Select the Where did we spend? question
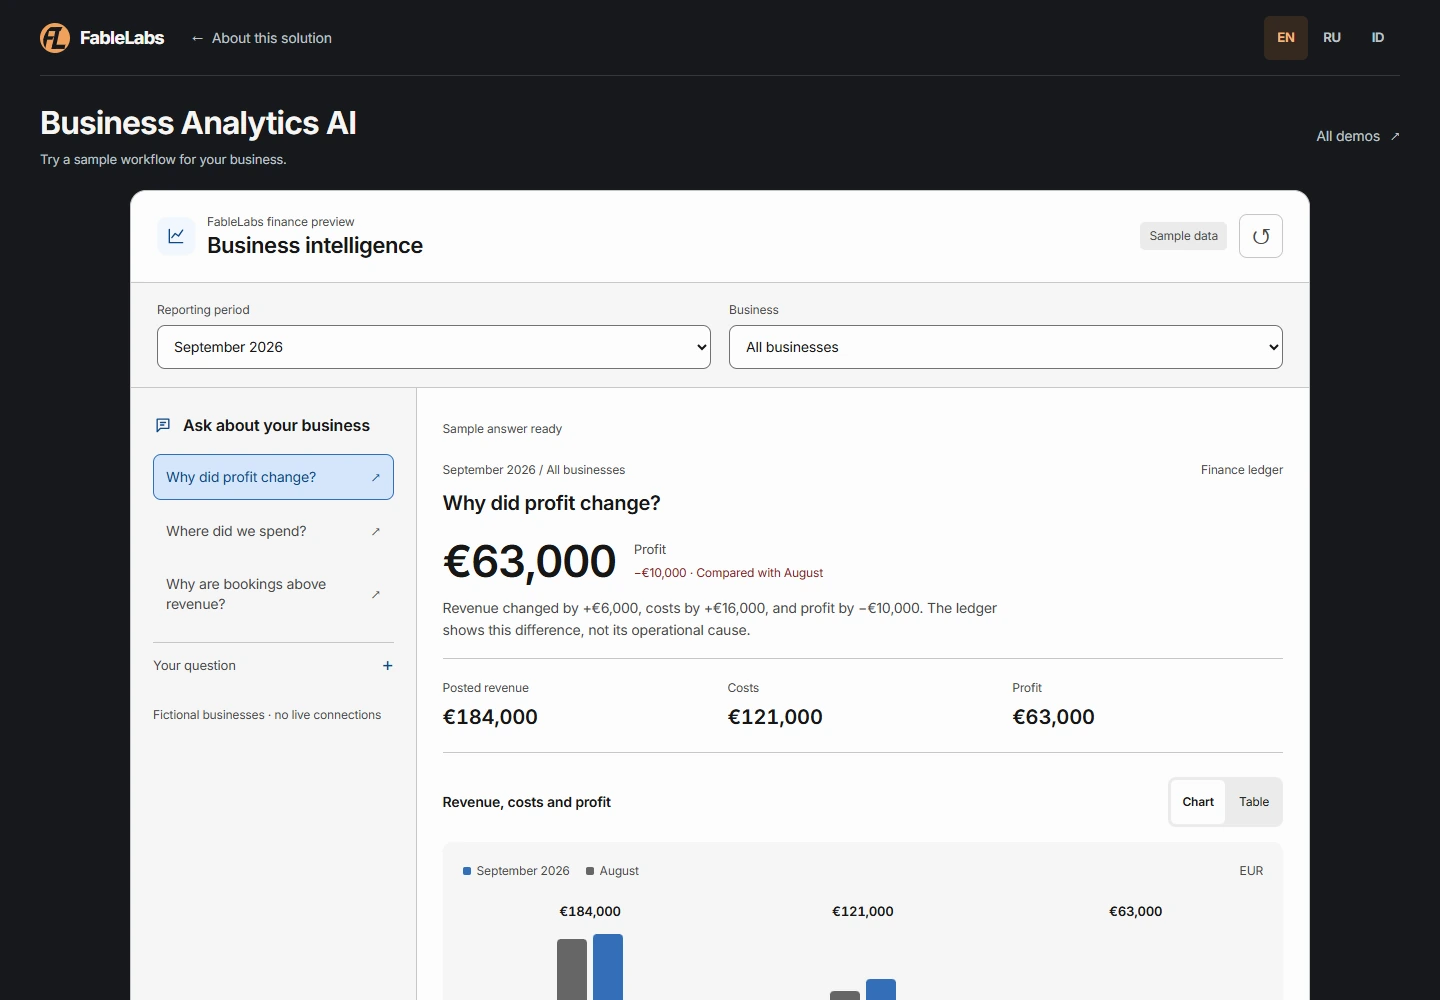The width and height of the screenshot is (1440, 1000). point(273,531)
